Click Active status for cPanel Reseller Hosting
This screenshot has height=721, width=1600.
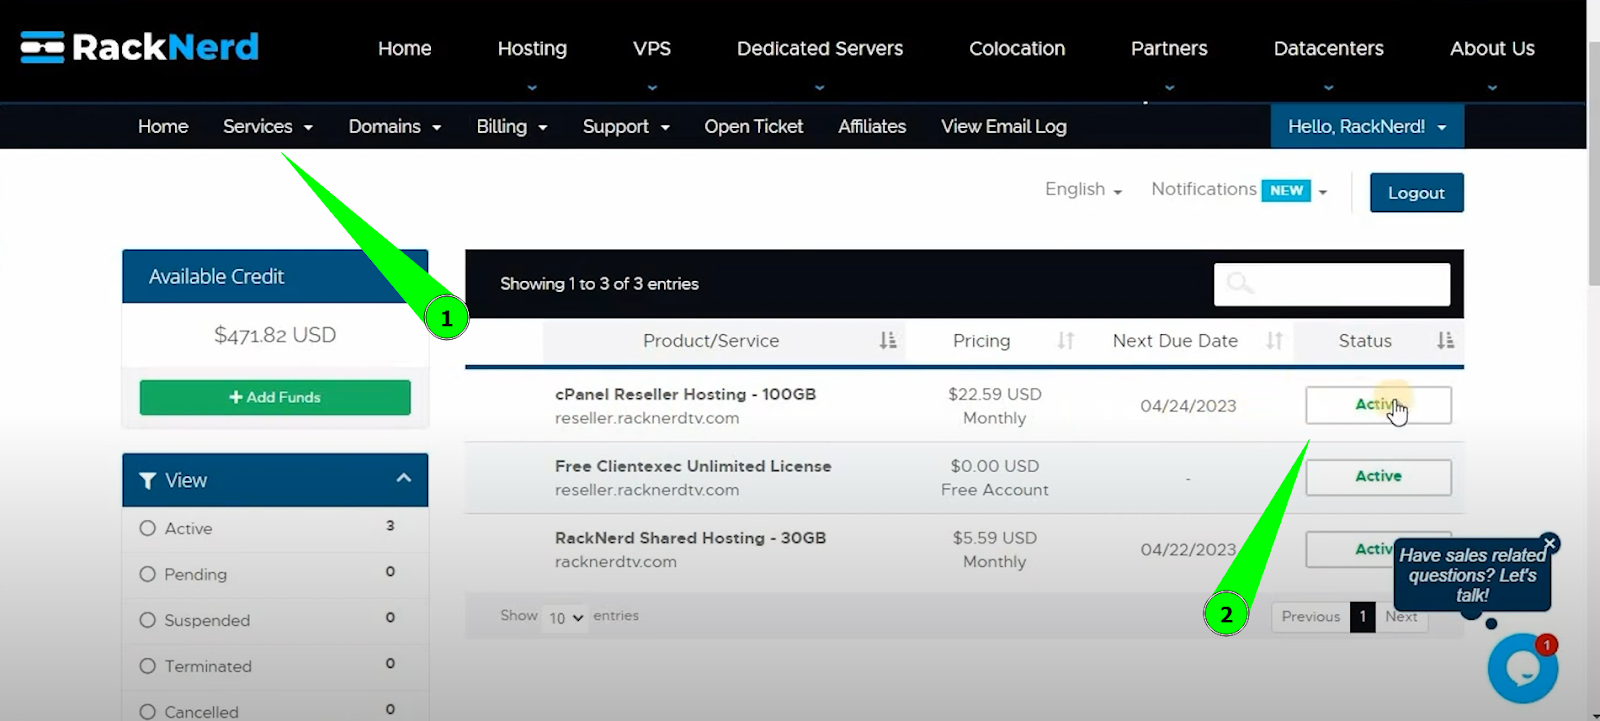(1378, 405)
